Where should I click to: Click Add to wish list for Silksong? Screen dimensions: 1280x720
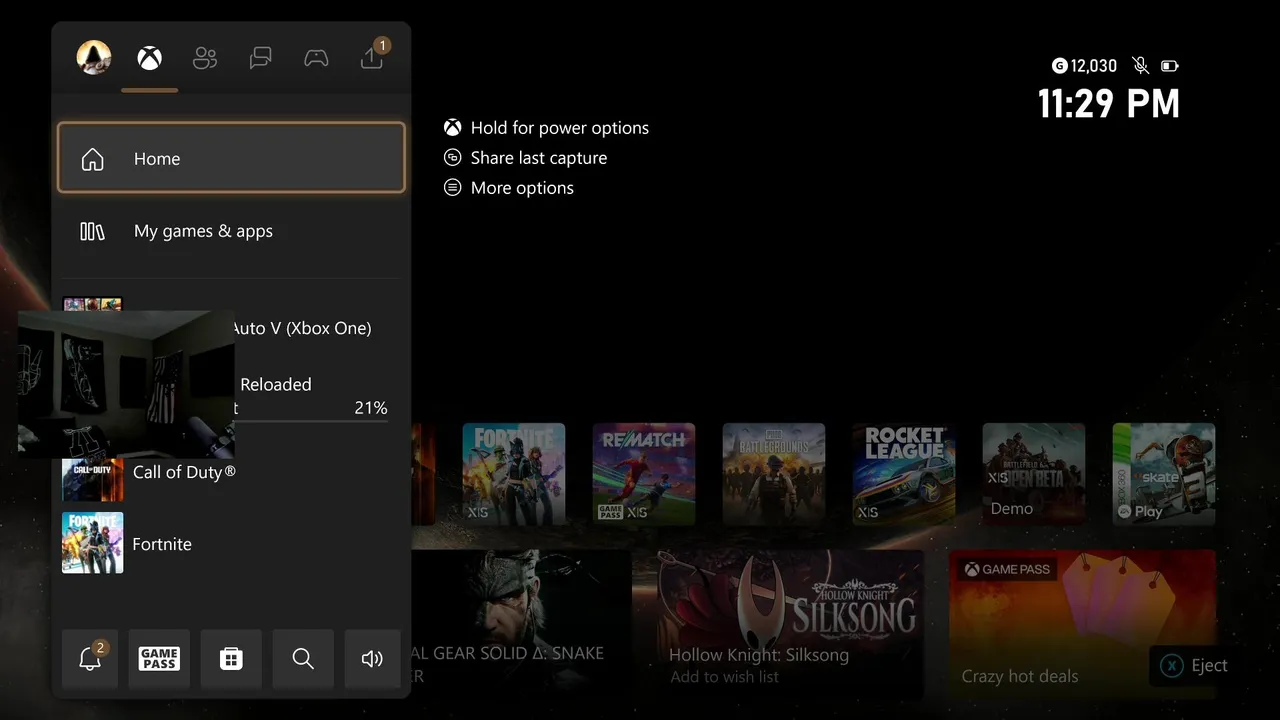pyautogui.click(x=725, y=677)
